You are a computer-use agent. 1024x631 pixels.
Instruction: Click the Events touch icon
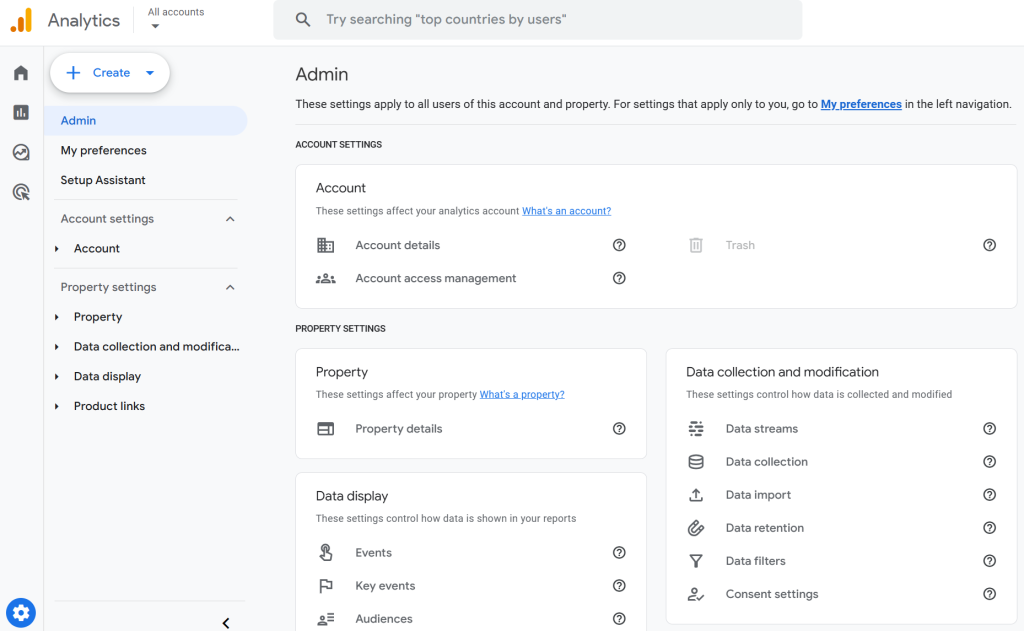coord(325,553)
